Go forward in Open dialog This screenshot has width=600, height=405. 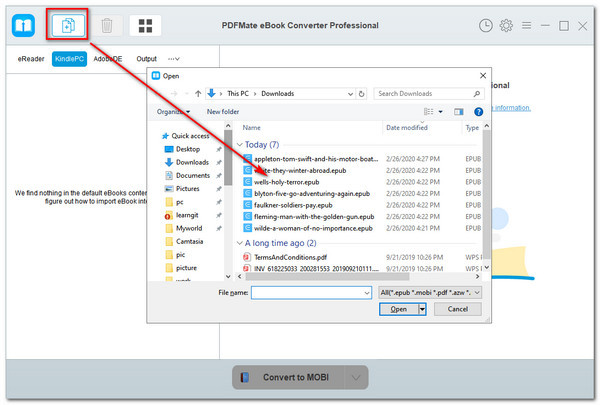174,93
